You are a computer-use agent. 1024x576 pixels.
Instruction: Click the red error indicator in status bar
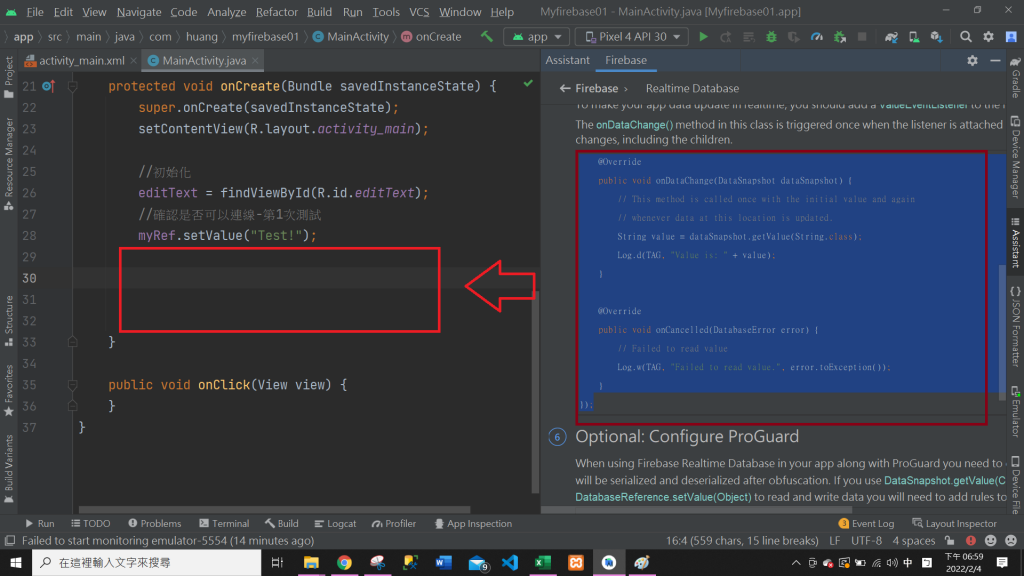click(971, 541)
